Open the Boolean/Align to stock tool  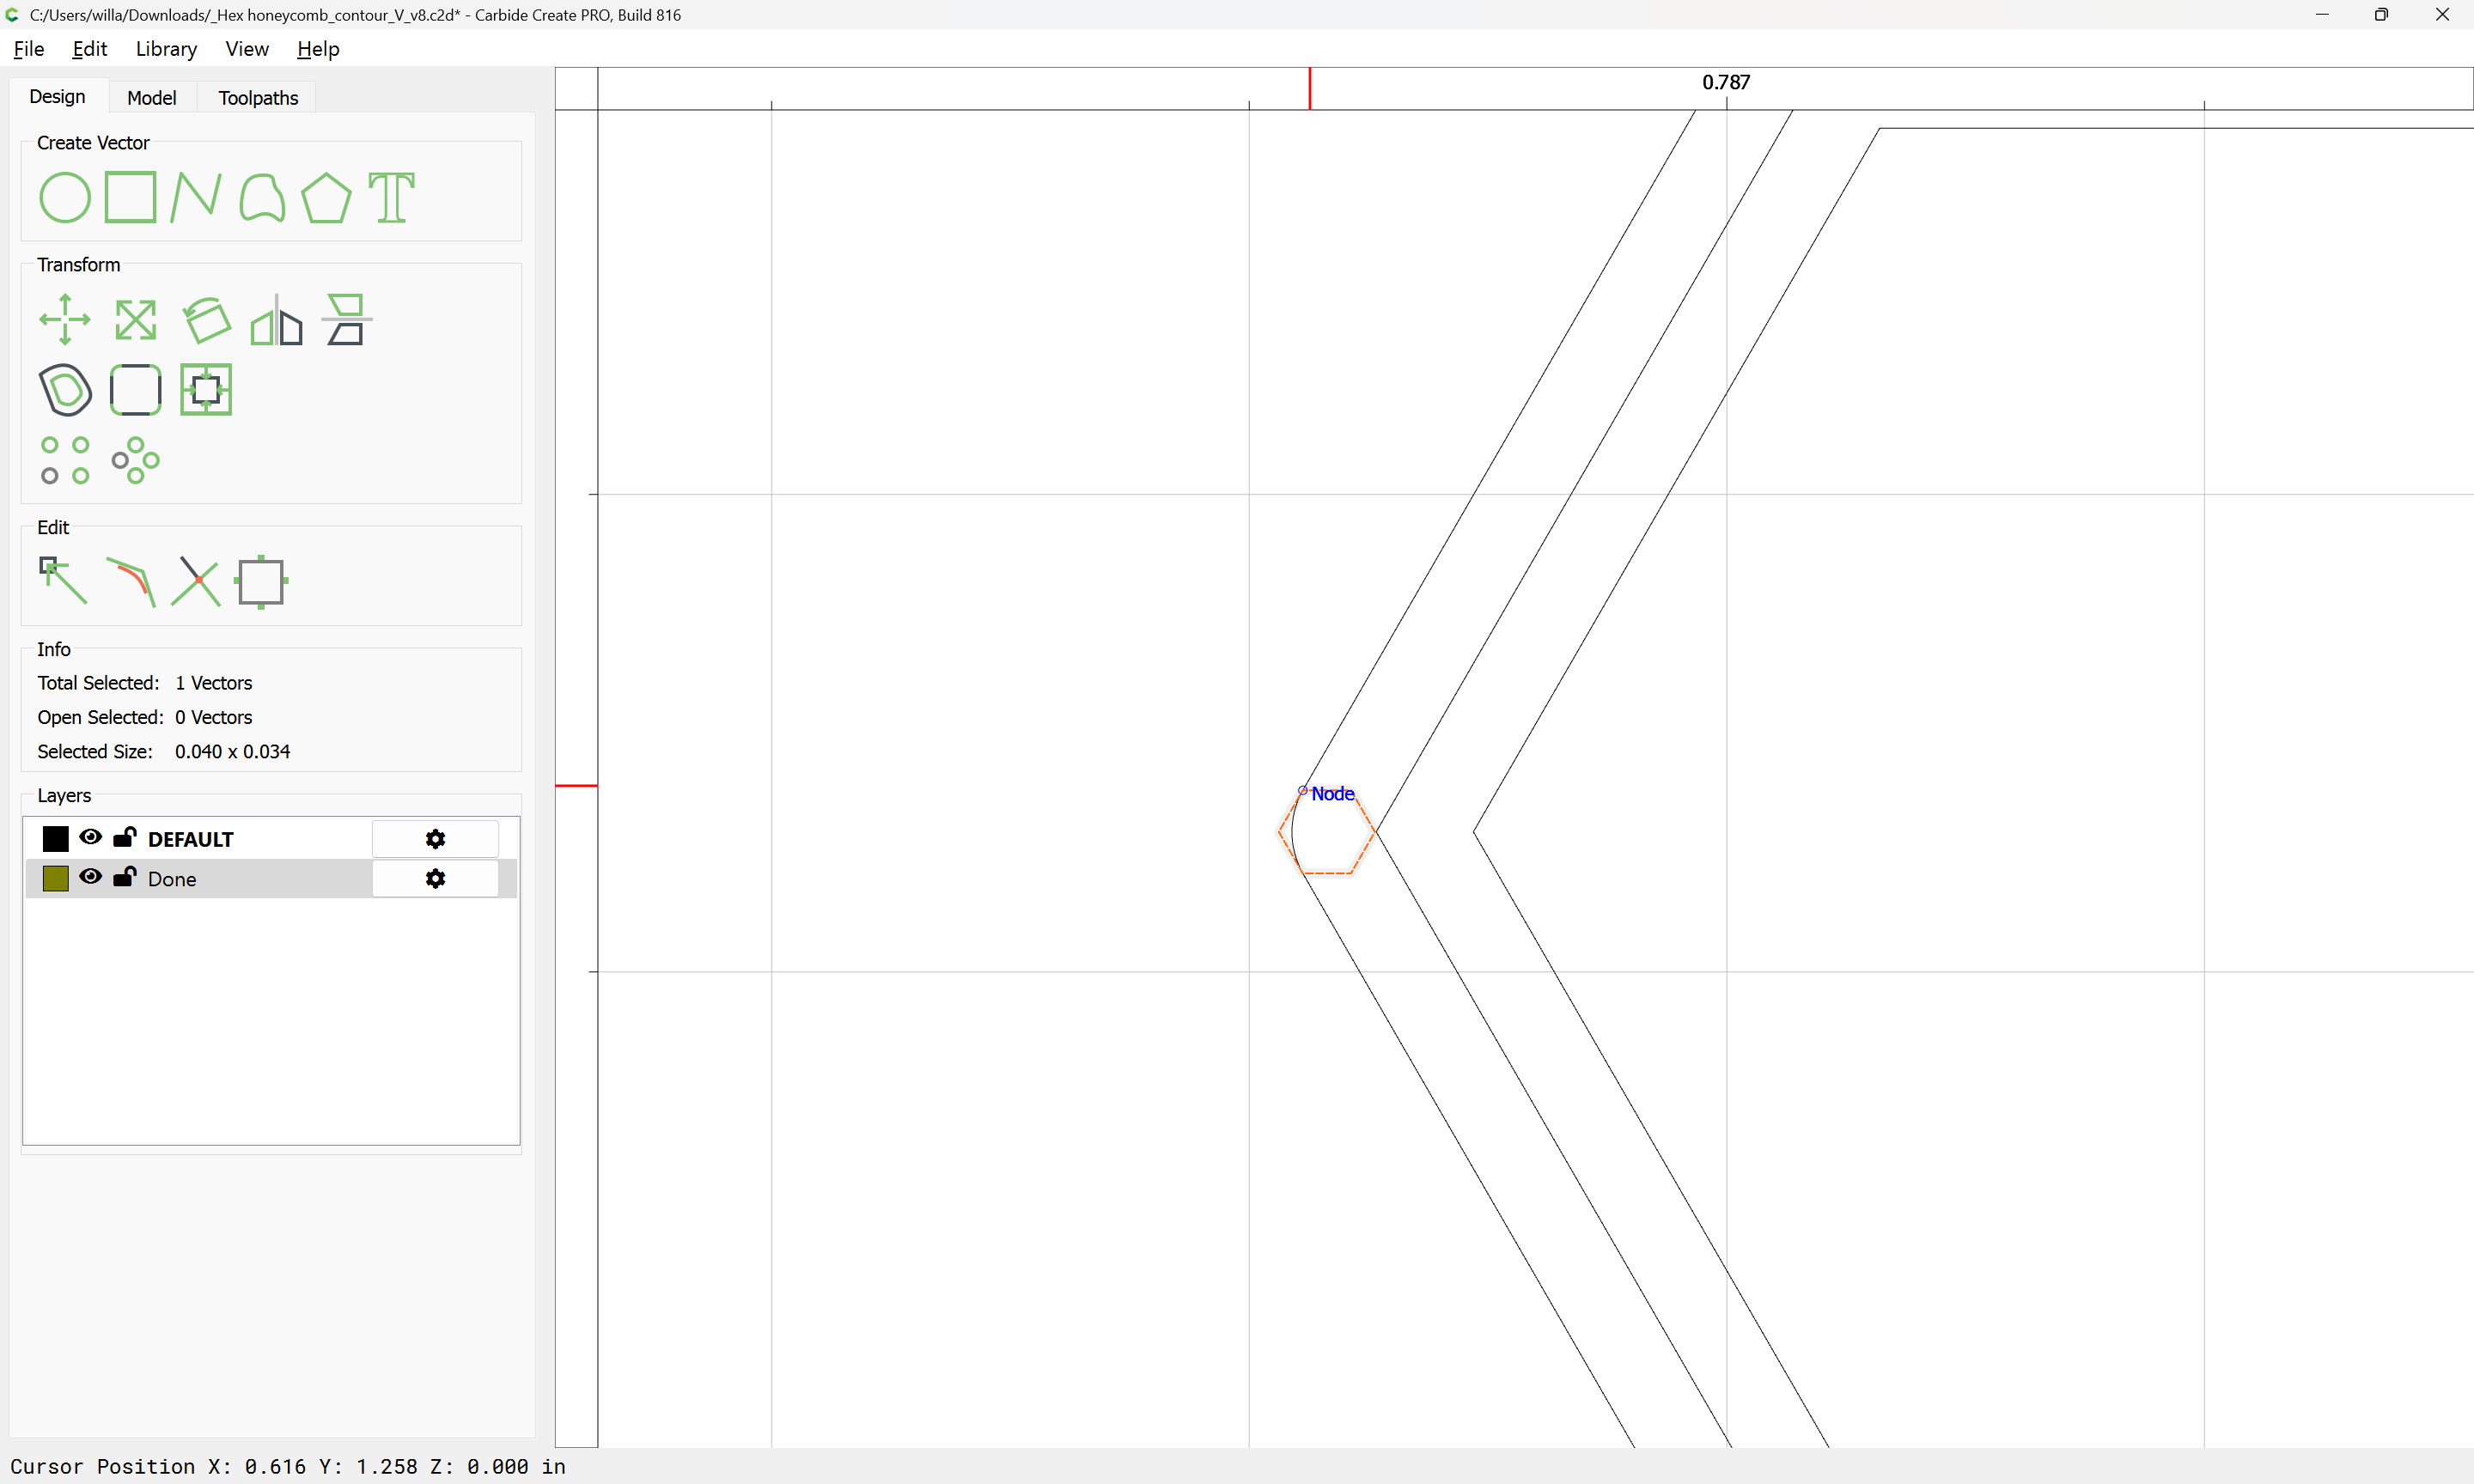(206, 390)
